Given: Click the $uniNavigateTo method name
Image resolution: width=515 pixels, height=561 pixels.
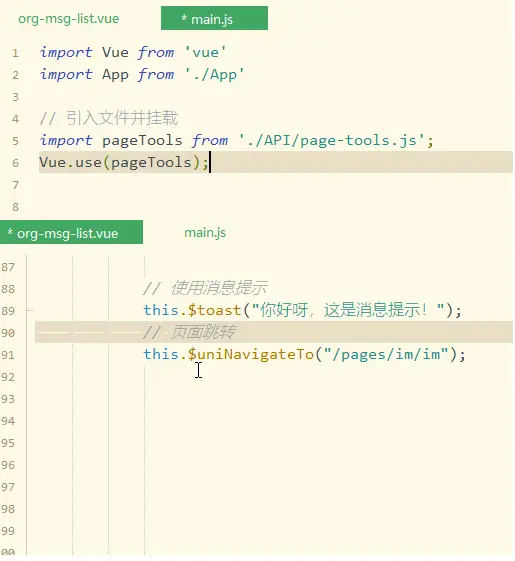Looking at the screenshot, I should pyautogui.click(x=251, y=354).
